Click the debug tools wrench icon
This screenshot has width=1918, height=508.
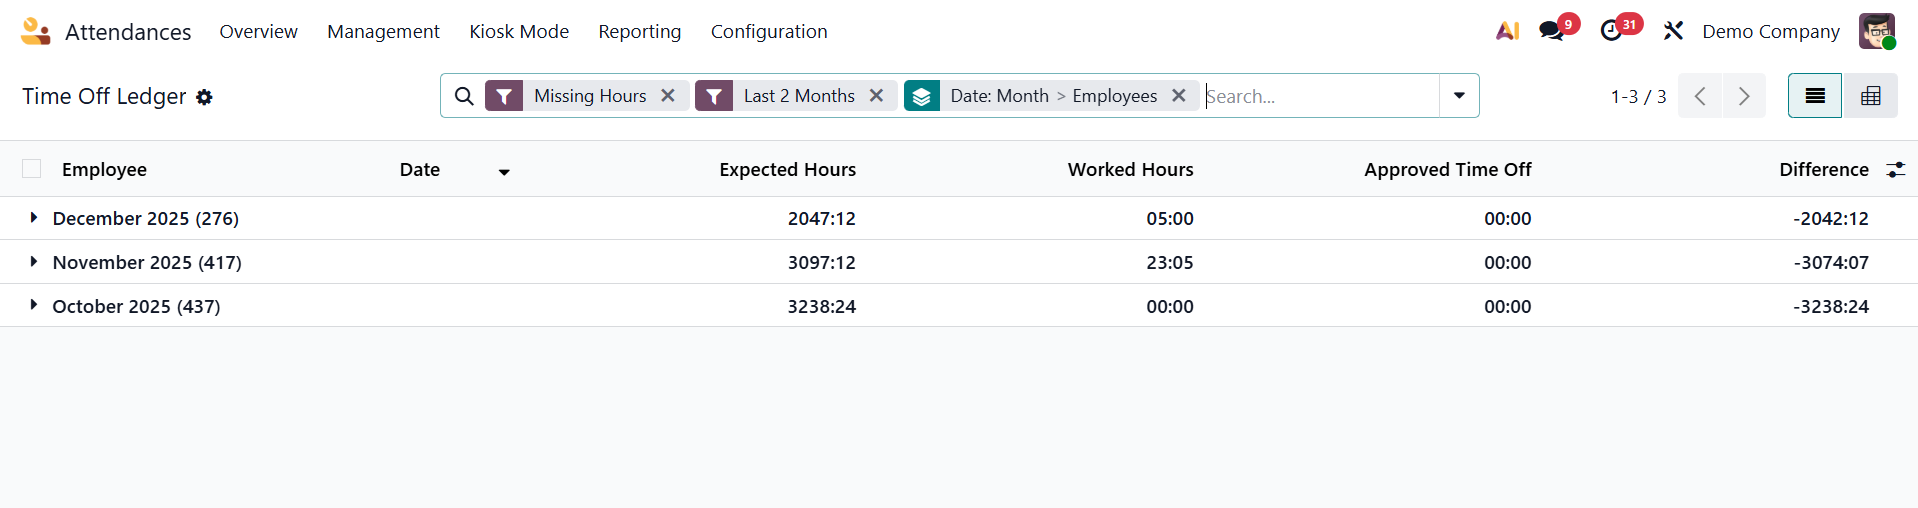1673,32
